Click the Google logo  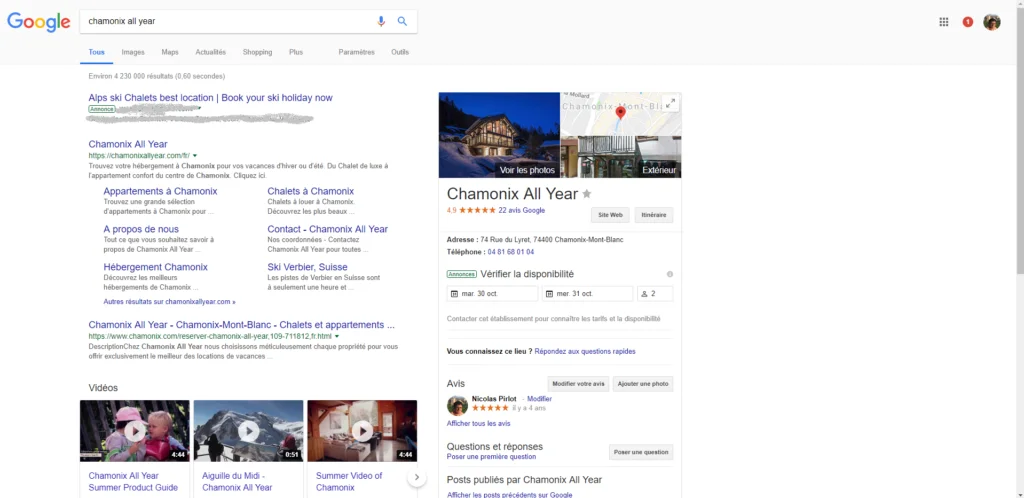tap(39, 22)
